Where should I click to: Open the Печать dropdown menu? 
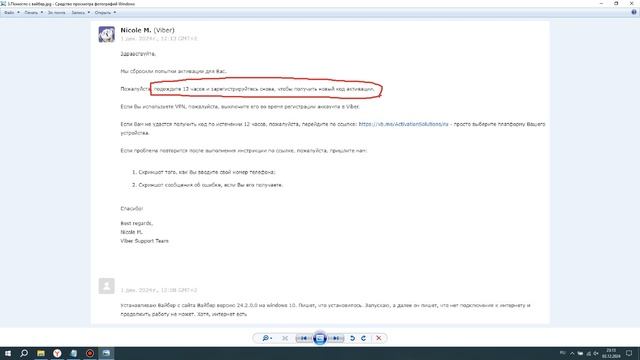tap(33, 13)
